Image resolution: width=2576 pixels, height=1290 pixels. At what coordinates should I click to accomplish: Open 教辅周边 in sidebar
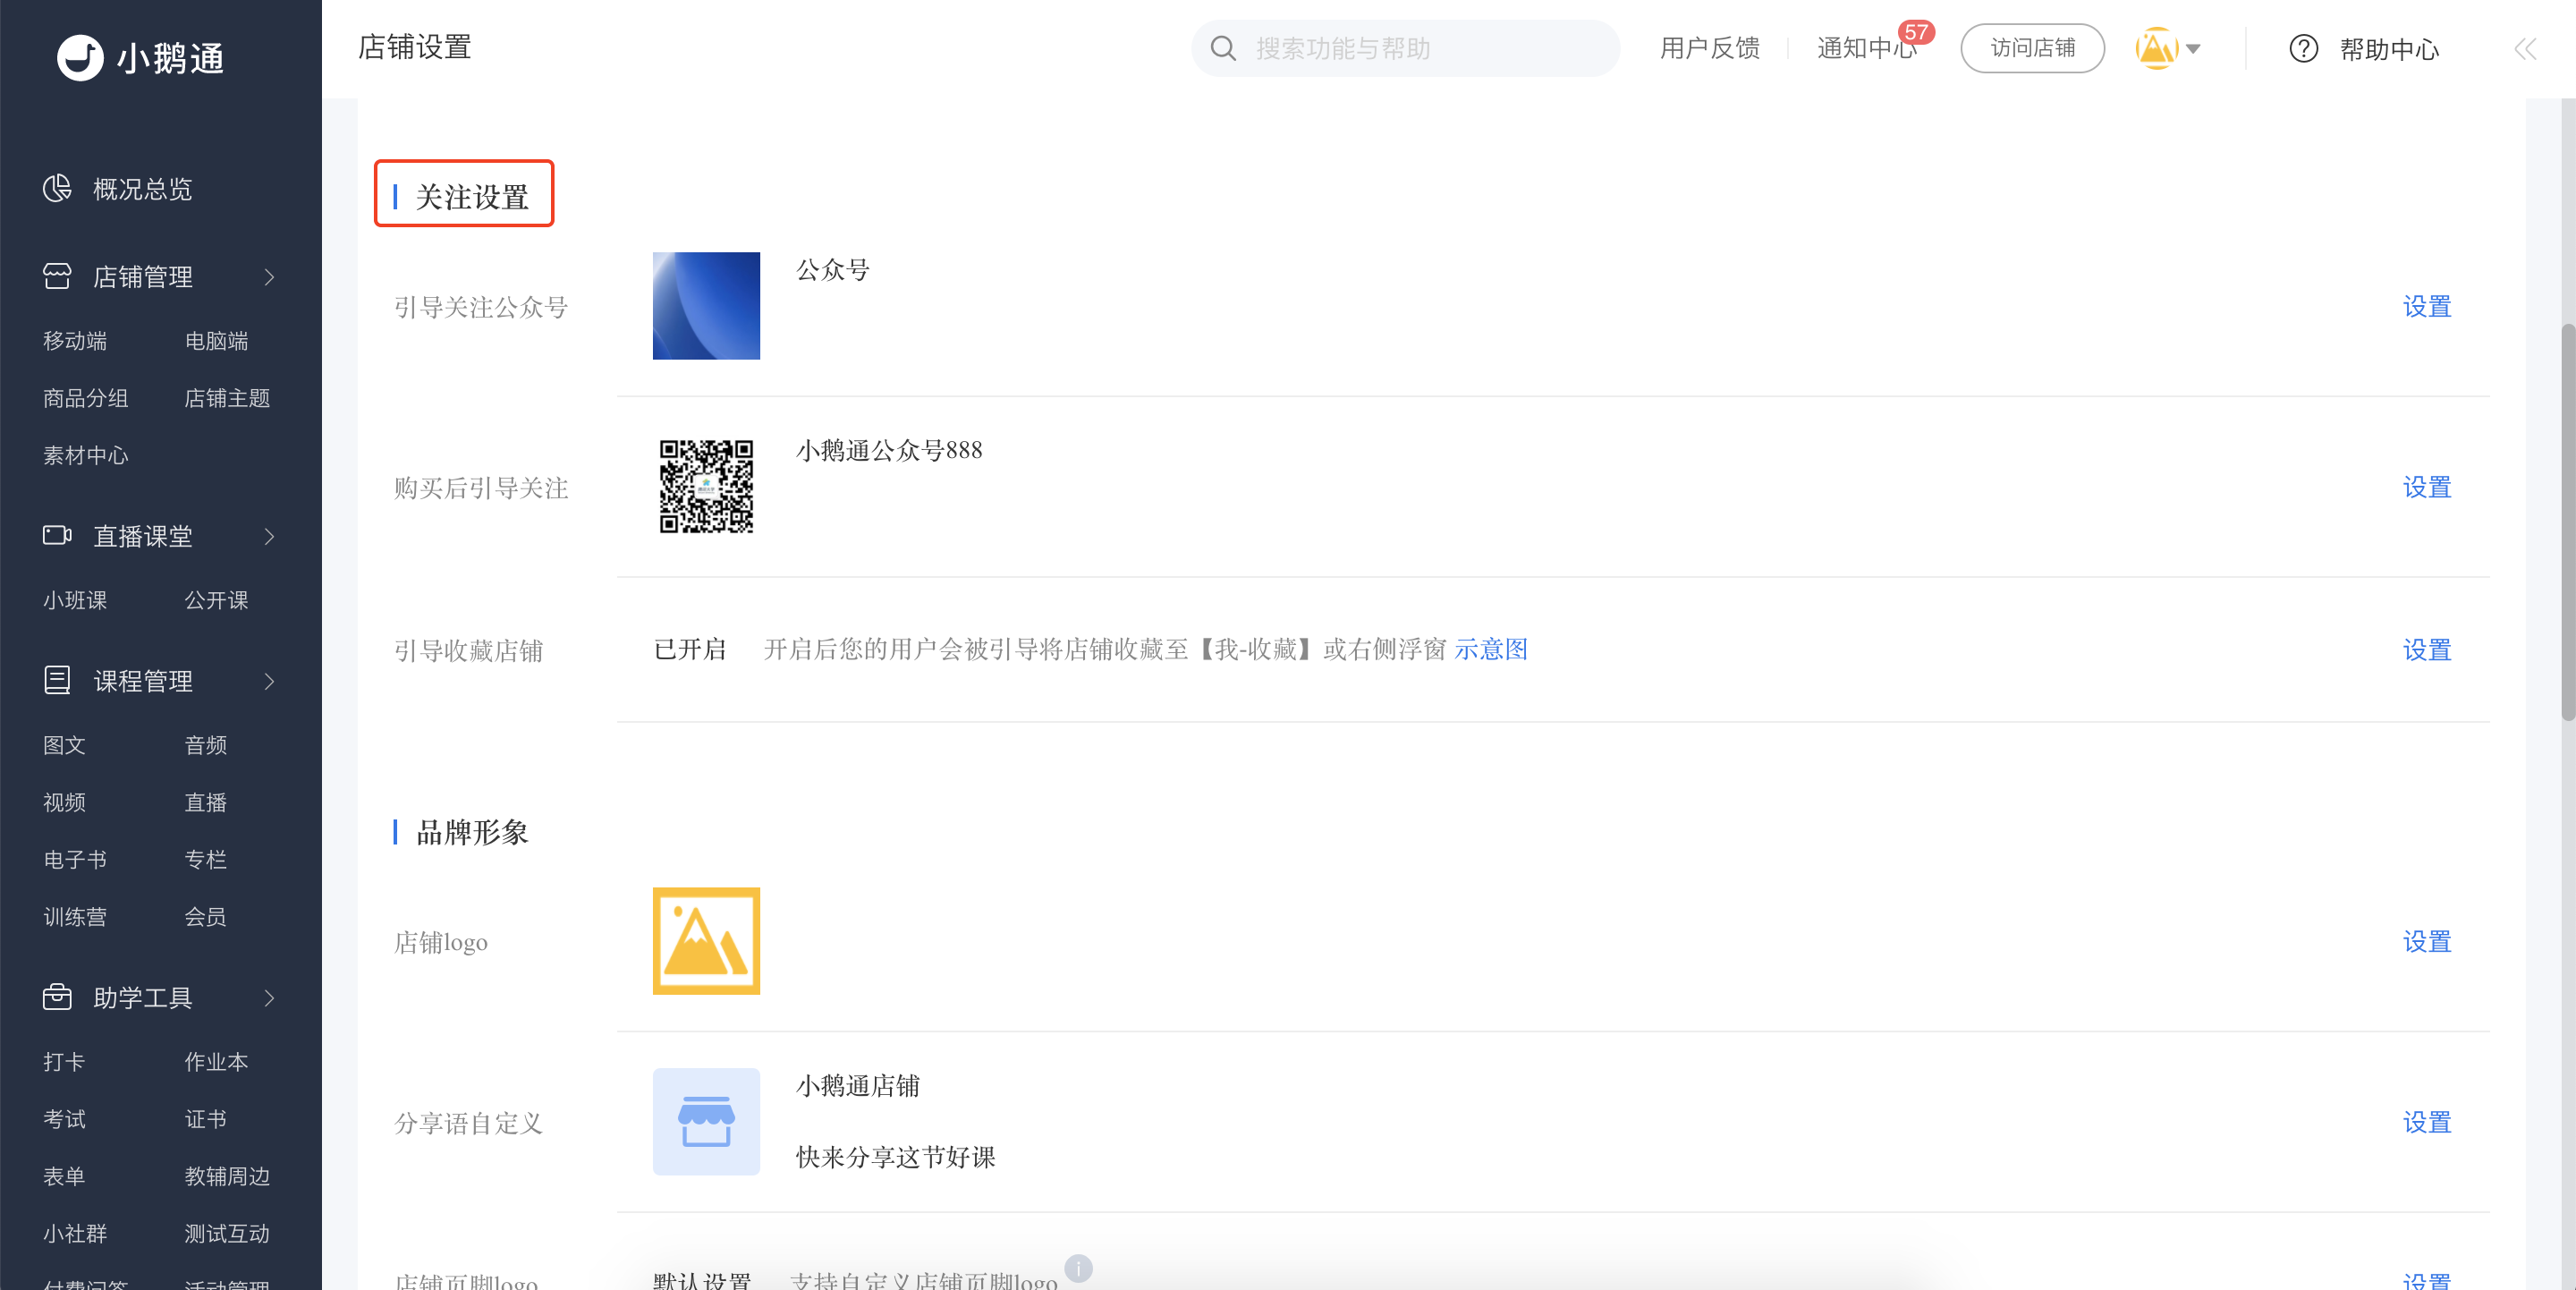(227, 1176)
